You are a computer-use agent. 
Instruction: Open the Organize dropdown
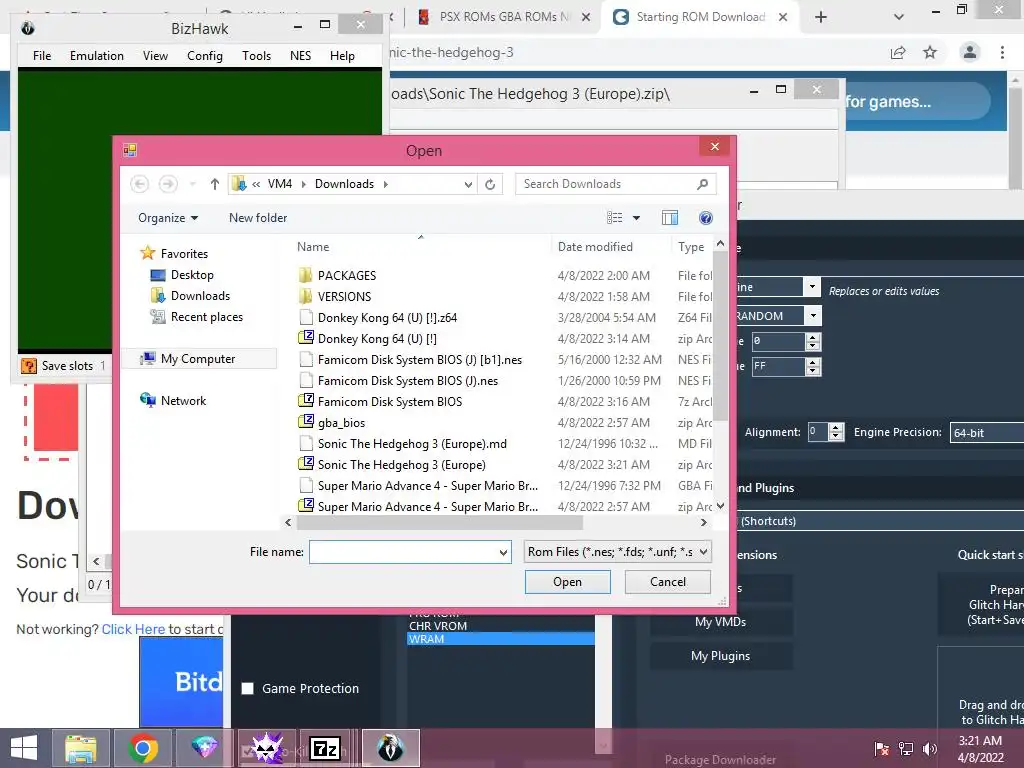[168, 218]
